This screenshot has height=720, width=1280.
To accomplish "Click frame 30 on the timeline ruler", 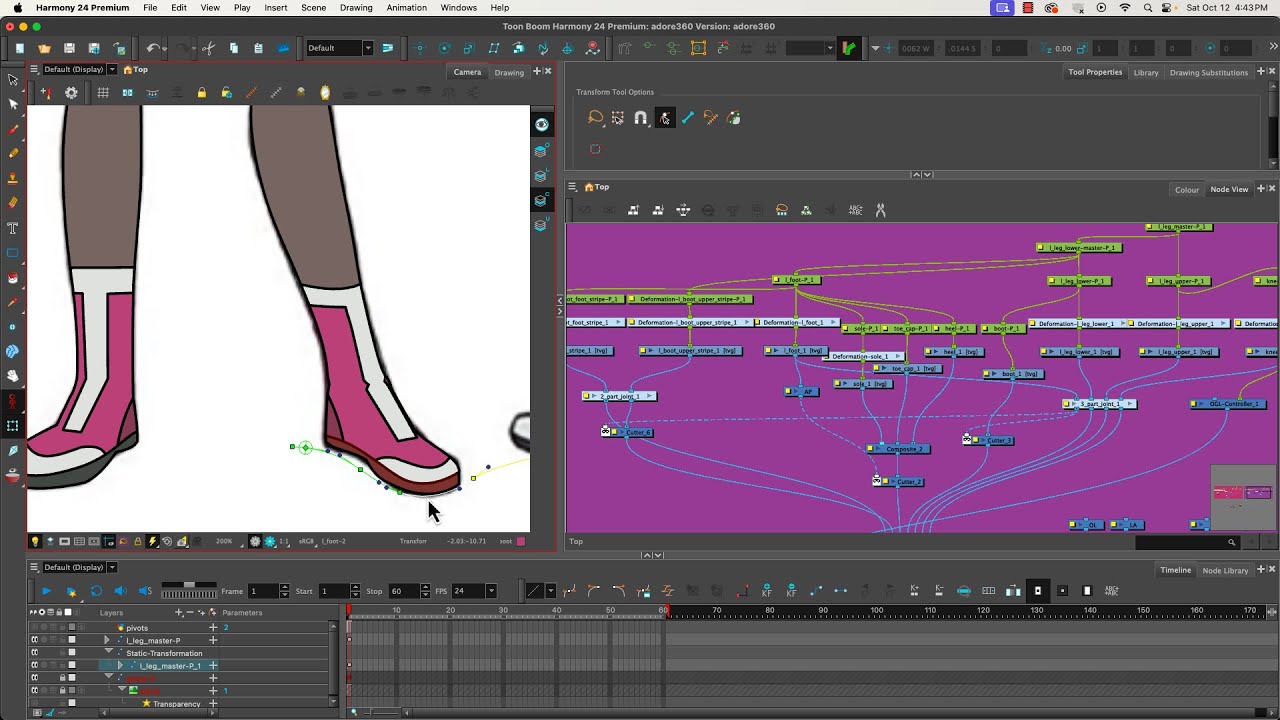I will tap(504, 610).
